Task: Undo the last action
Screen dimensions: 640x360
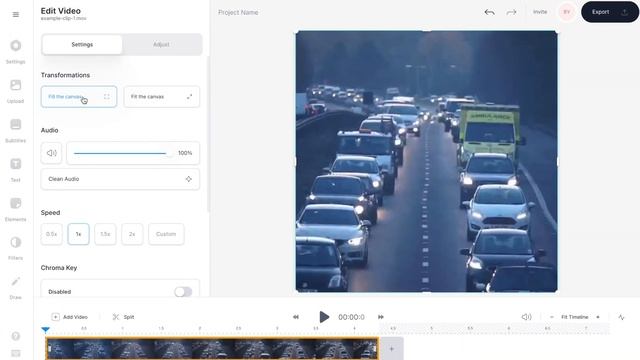Action: click(489, 12)
